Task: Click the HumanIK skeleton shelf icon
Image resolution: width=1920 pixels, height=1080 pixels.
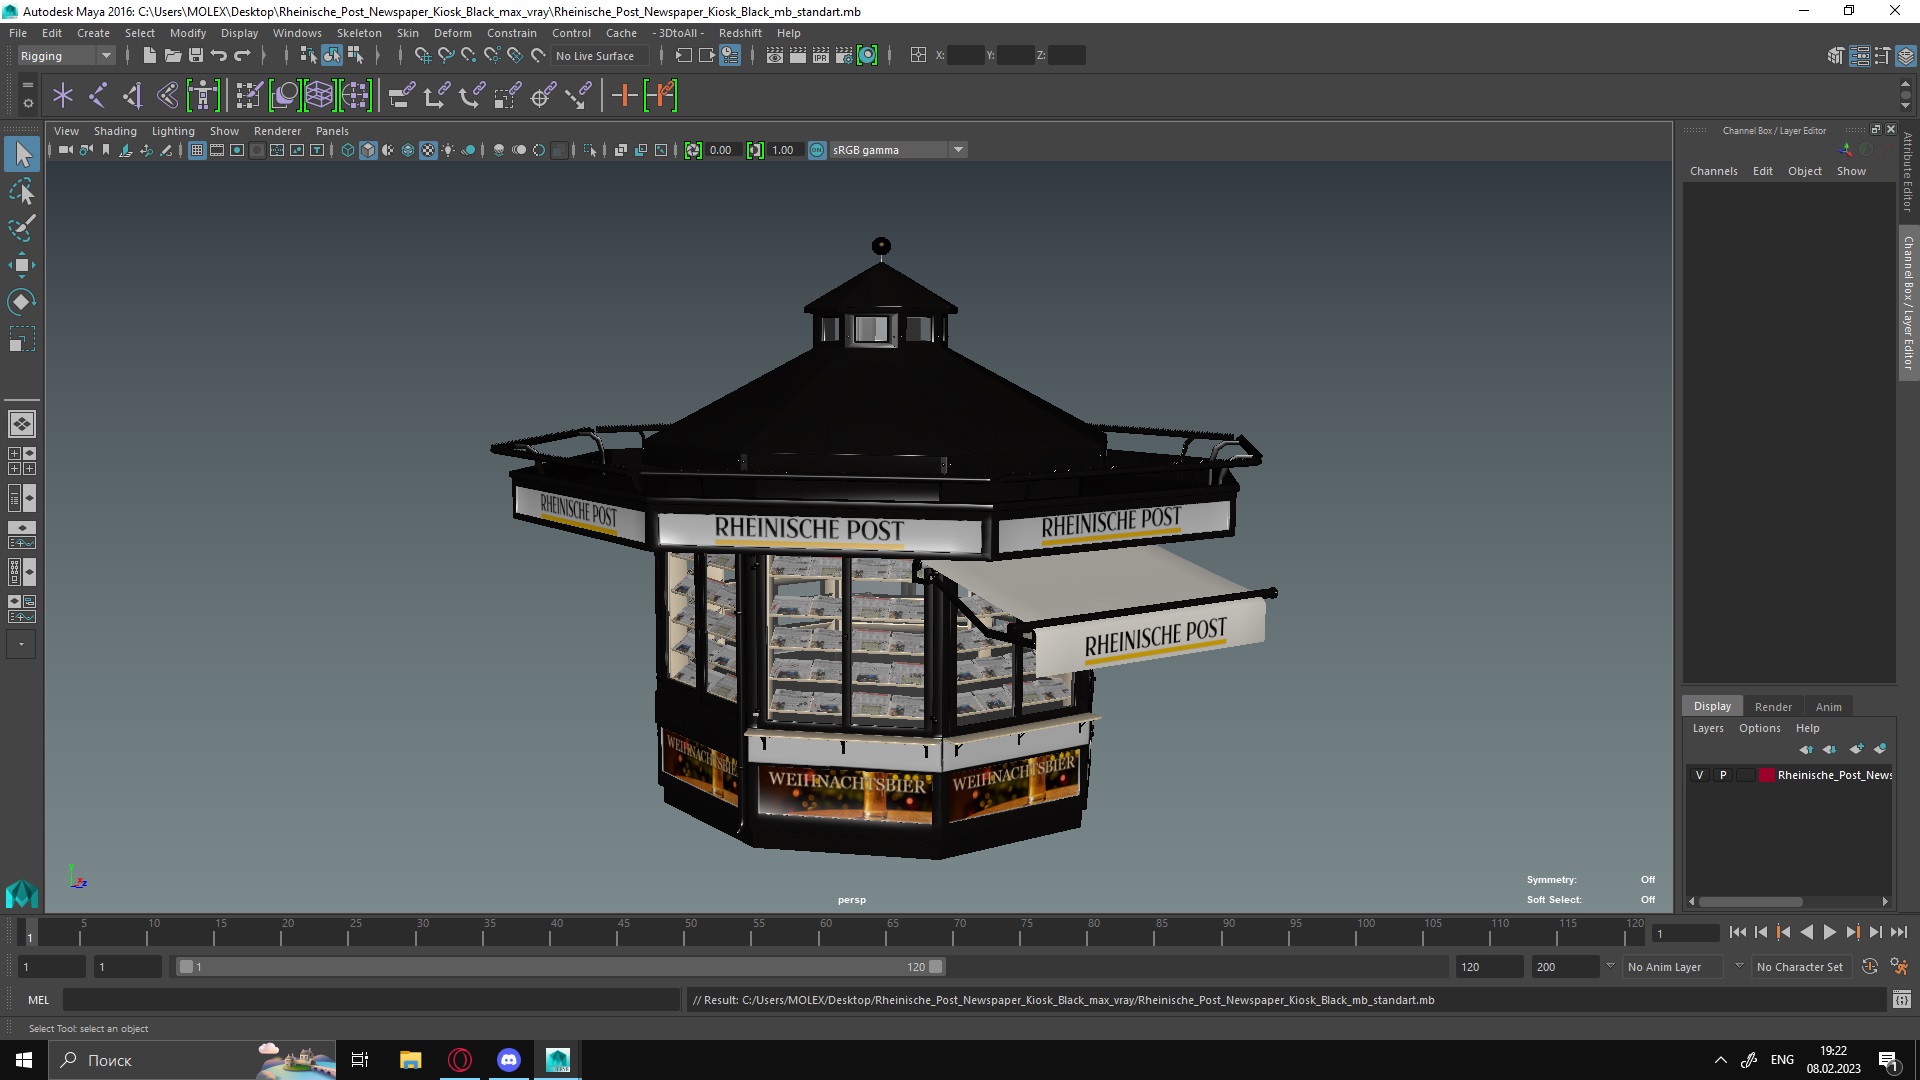Action: (x=203, y=96)
